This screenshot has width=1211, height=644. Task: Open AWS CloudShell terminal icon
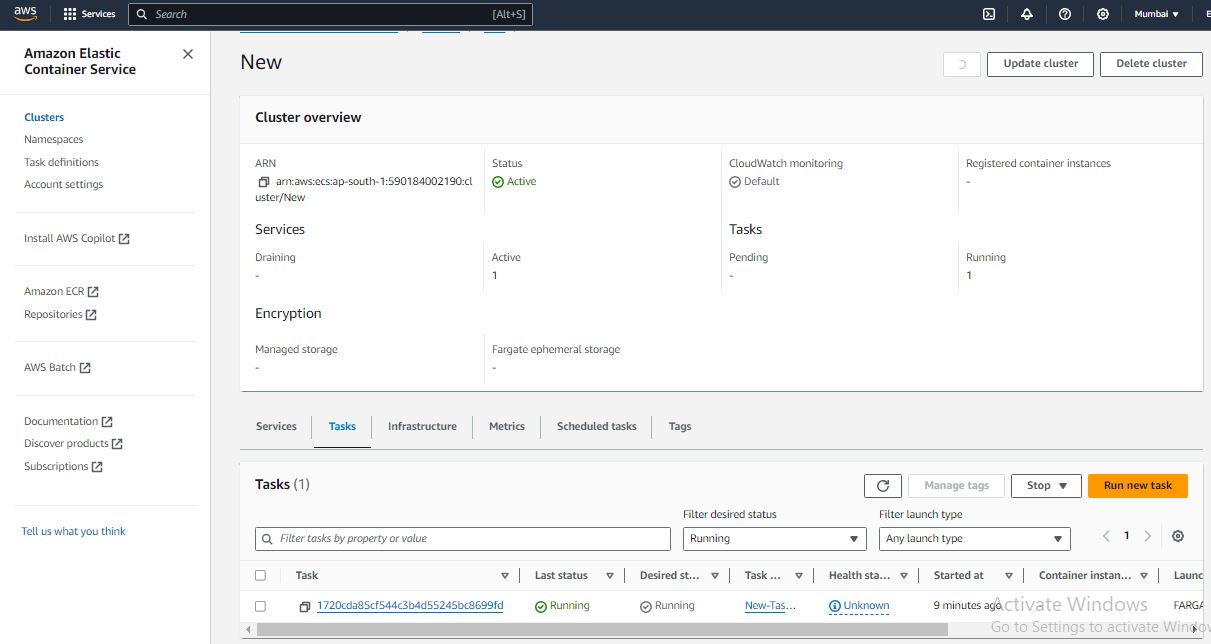click(988, 14)
